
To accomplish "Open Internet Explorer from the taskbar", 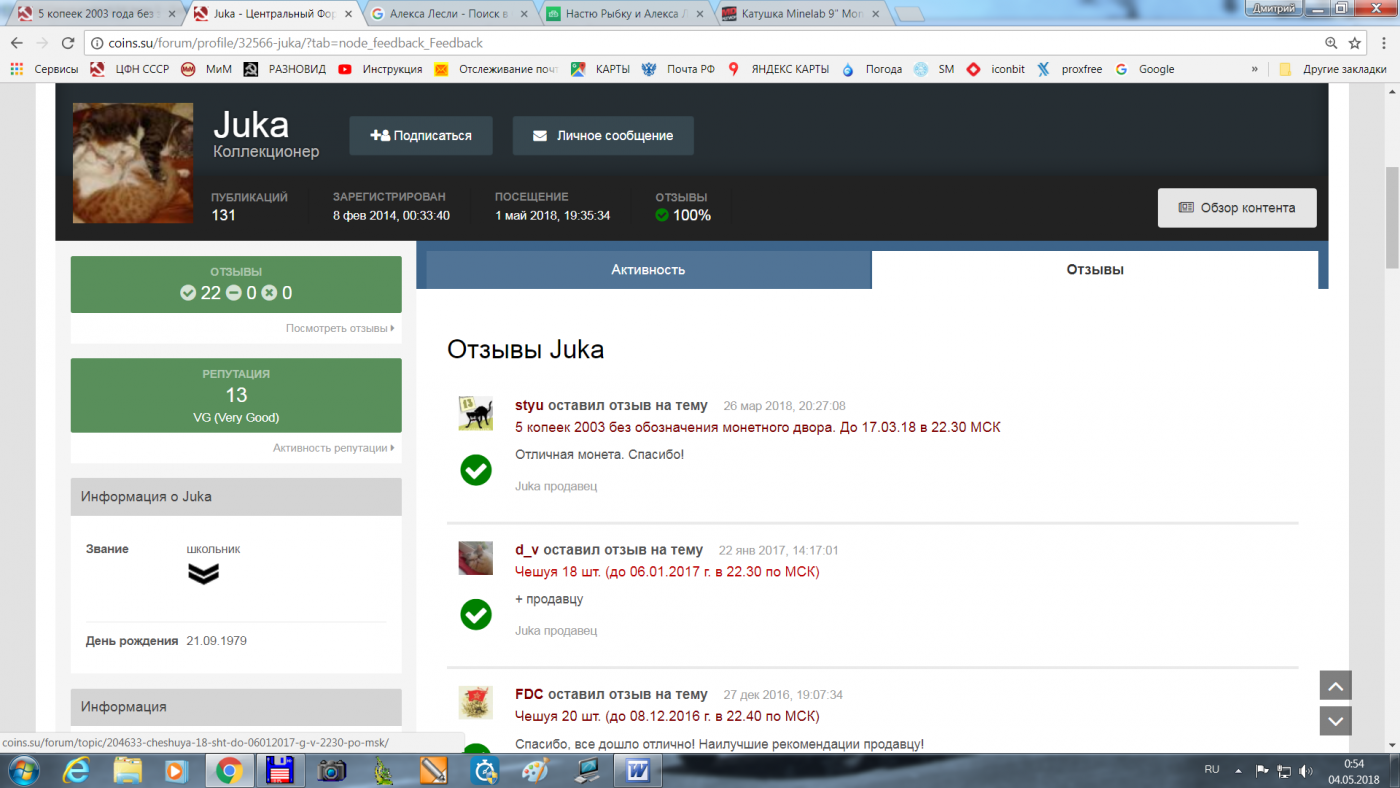I will click(x=76, y=770).
